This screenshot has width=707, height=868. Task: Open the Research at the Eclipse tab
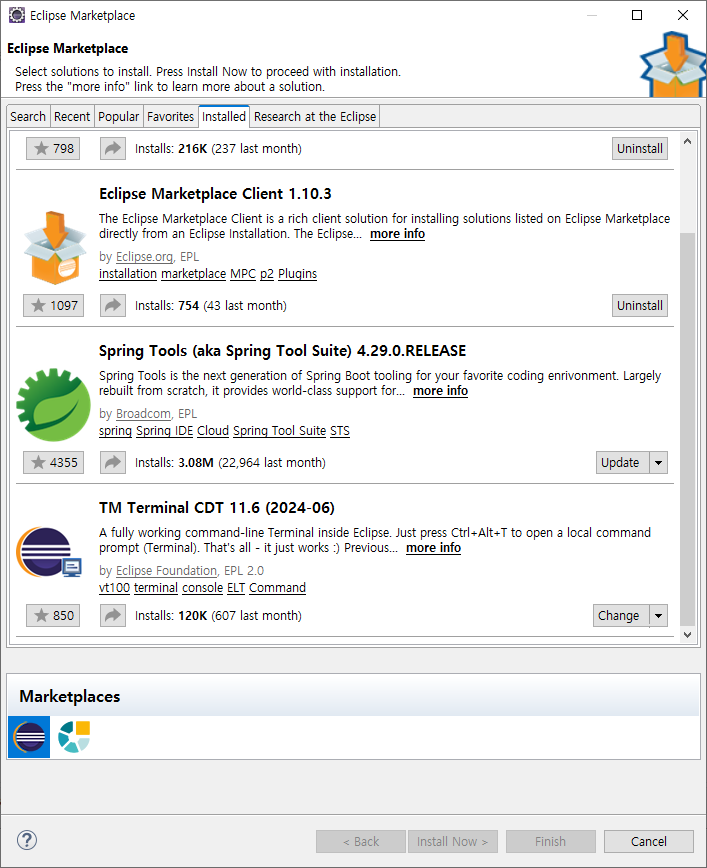coord(315,117)
